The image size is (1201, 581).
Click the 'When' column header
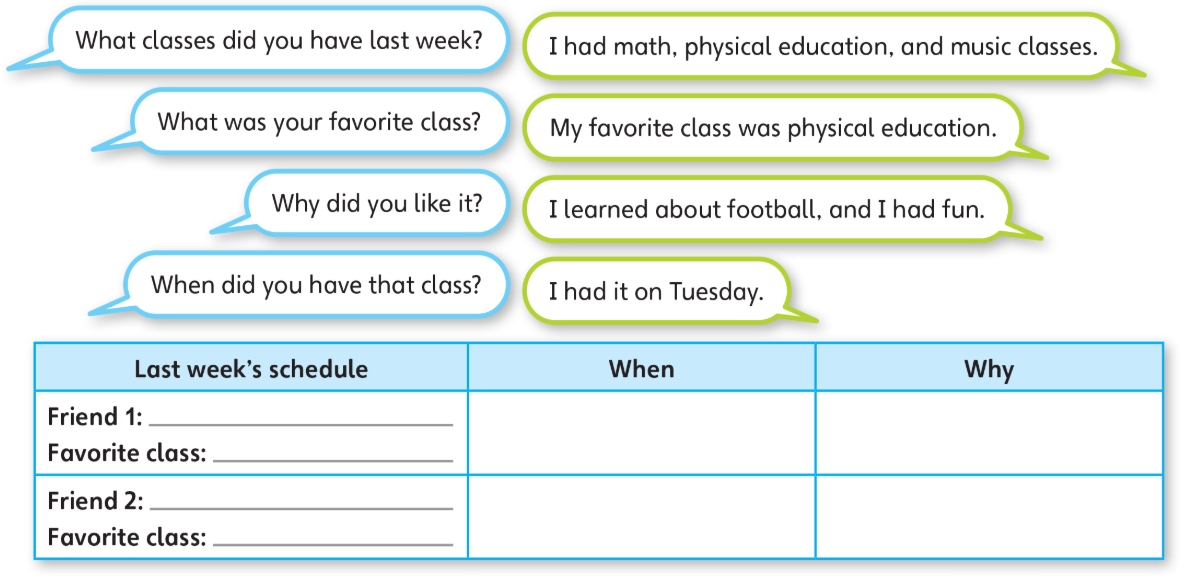click(x=642, y=368)
